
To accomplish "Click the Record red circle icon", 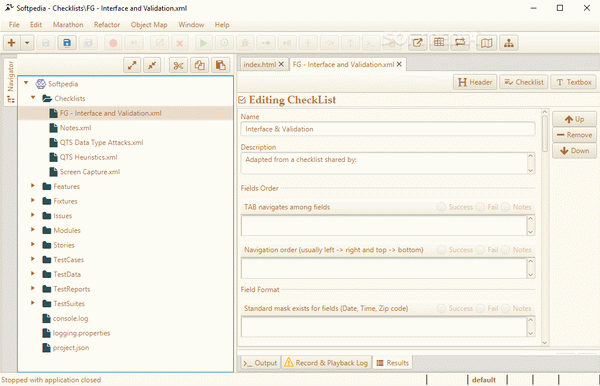I will click(x=113, y=43).
